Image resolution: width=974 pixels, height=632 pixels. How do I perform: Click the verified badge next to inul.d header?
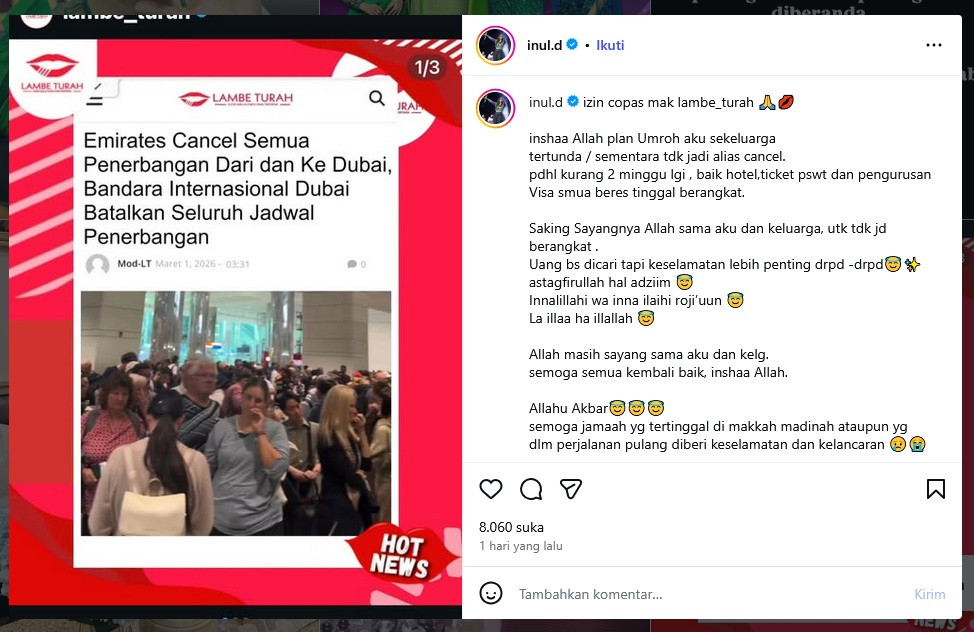point(573,45)
